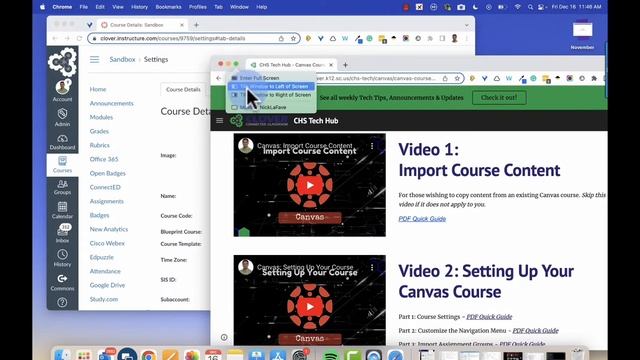Open Study.com in course navigation

point(104,299)
